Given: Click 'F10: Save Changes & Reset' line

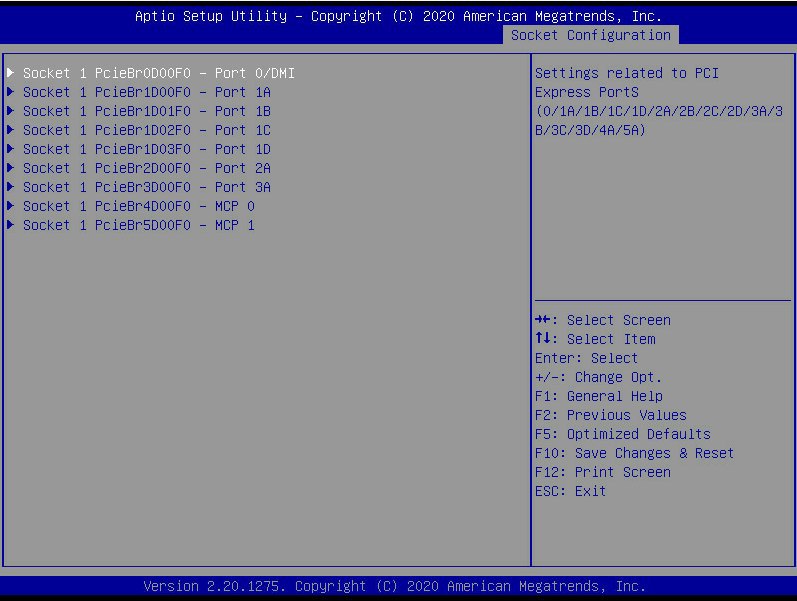Looking at the screenshot, I should click(x=634, y=453).
